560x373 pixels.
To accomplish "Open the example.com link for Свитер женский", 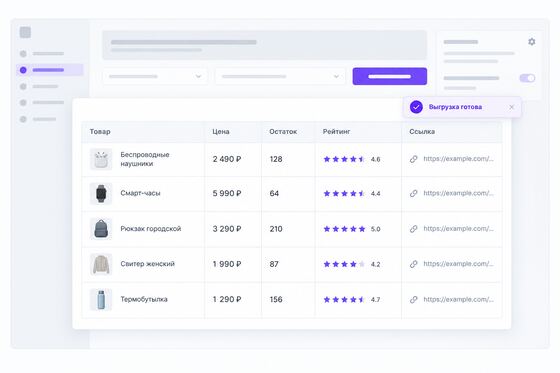I will tap(459, 264).
